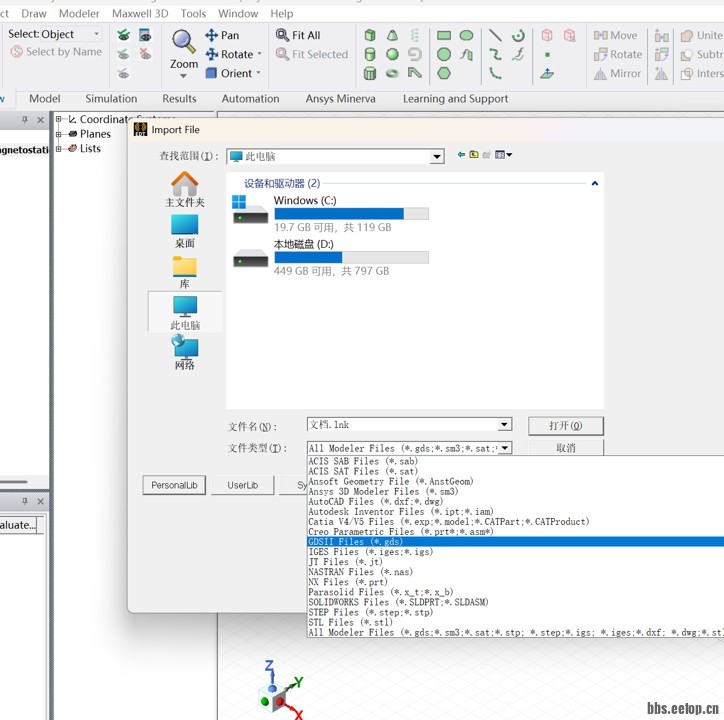The width and height of the screenshot is (724, 720).
Task: Go to Desktop (桌面) in dialog sidebar
Action: pos(185,231)
